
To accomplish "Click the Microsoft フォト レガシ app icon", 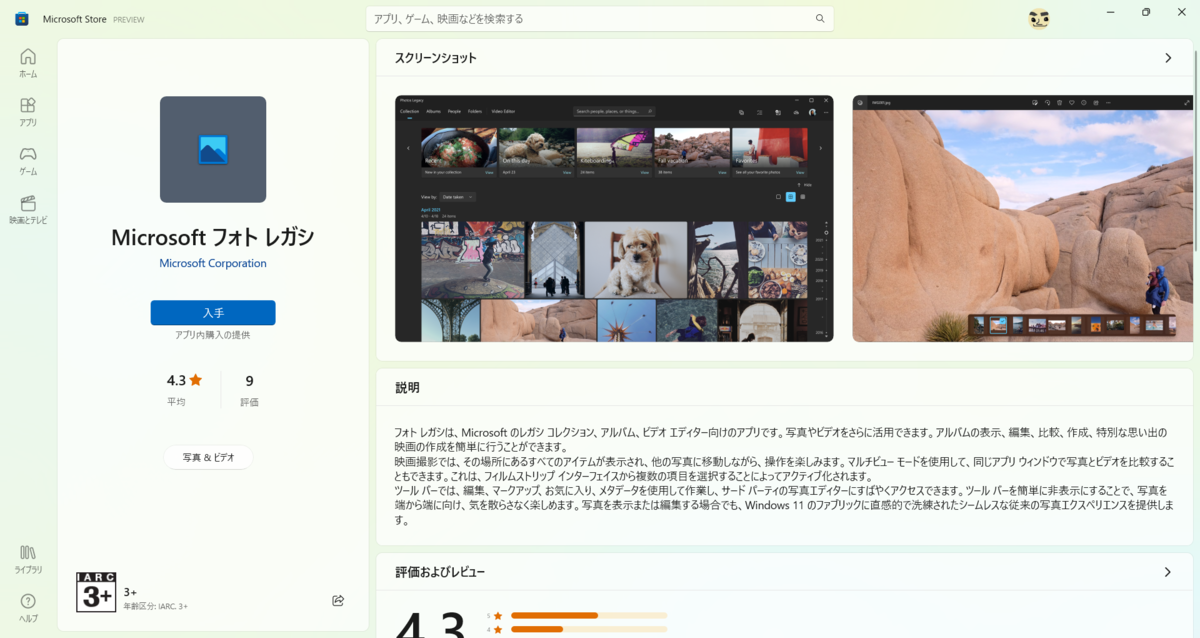I will click(x=213, y=149).
